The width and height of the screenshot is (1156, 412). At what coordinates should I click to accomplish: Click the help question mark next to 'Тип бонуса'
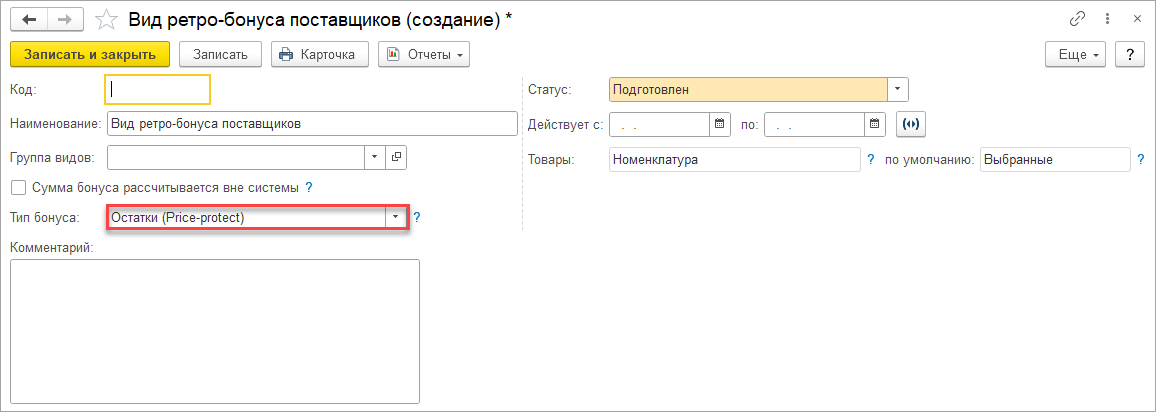pyautogui.click(x=417, y=217)
